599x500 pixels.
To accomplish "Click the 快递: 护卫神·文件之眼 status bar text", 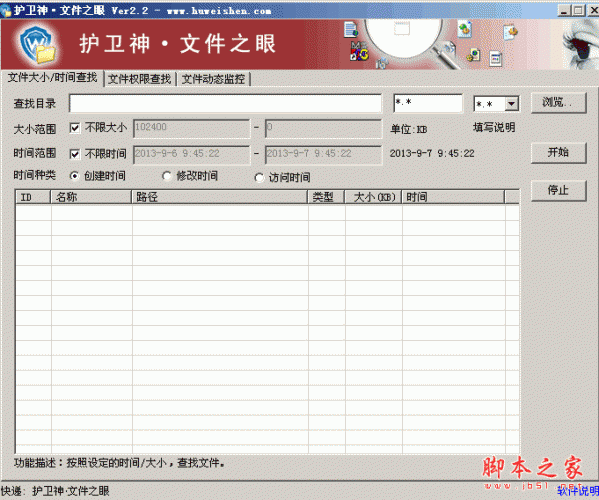I will pyautogui.click(x=55, y=491).
